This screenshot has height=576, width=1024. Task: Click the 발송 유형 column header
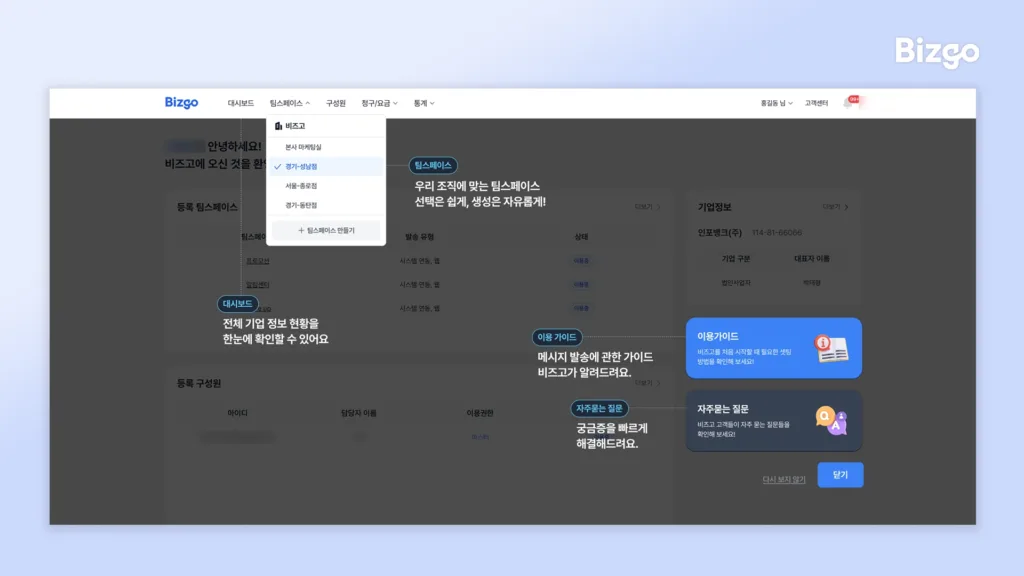pyautogui.click(x=419, y=237)
